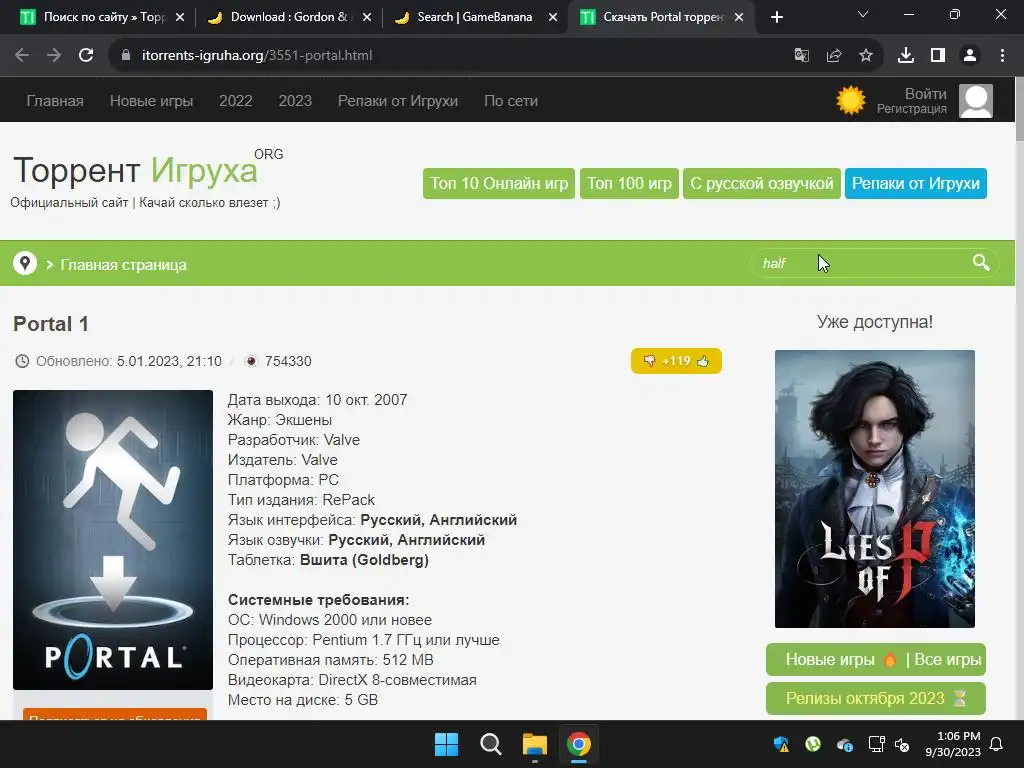
Task: Open File Explorer from taskbar
Action: point(534,744)
